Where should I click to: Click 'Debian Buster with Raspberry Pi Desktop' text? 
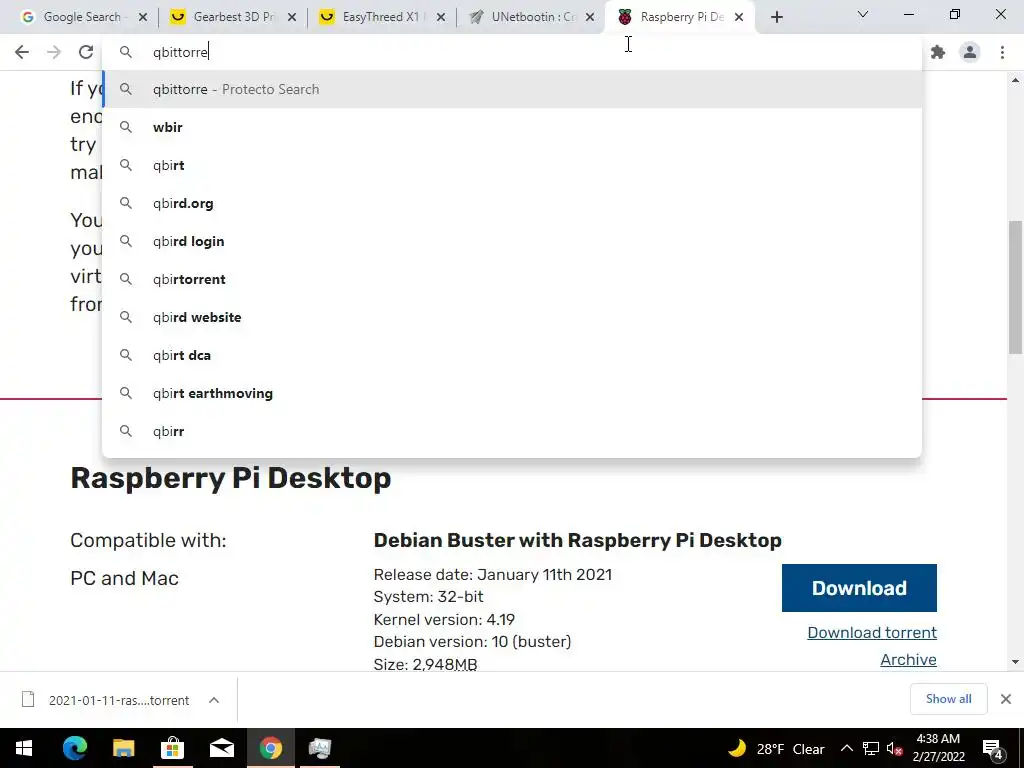tap(577, 540)
